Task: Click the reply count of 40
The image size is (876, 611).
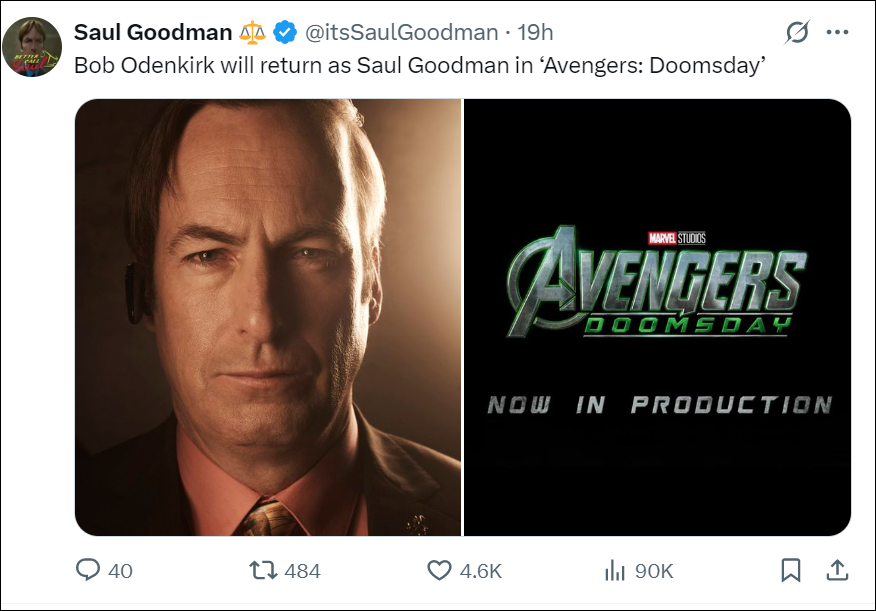Action: point(121,571)
